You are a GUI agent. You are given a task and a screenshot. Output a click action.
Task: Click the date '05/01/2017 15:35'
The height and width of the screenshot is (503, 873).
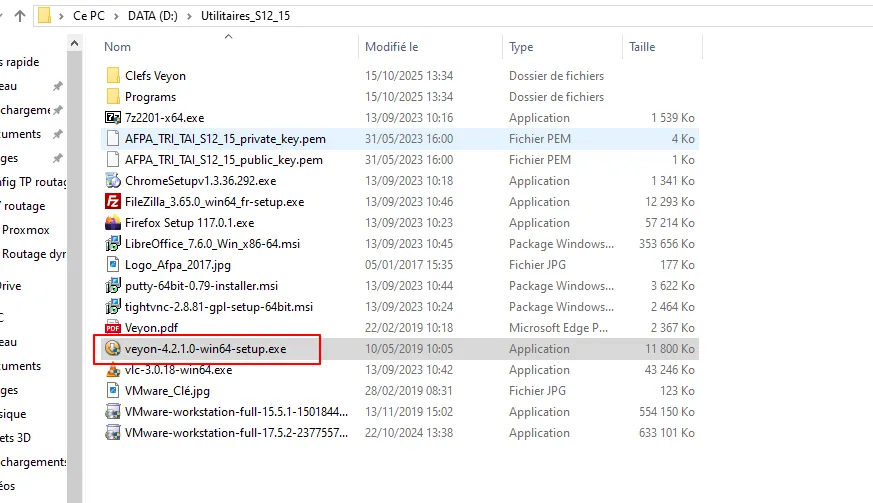point(409,265)
